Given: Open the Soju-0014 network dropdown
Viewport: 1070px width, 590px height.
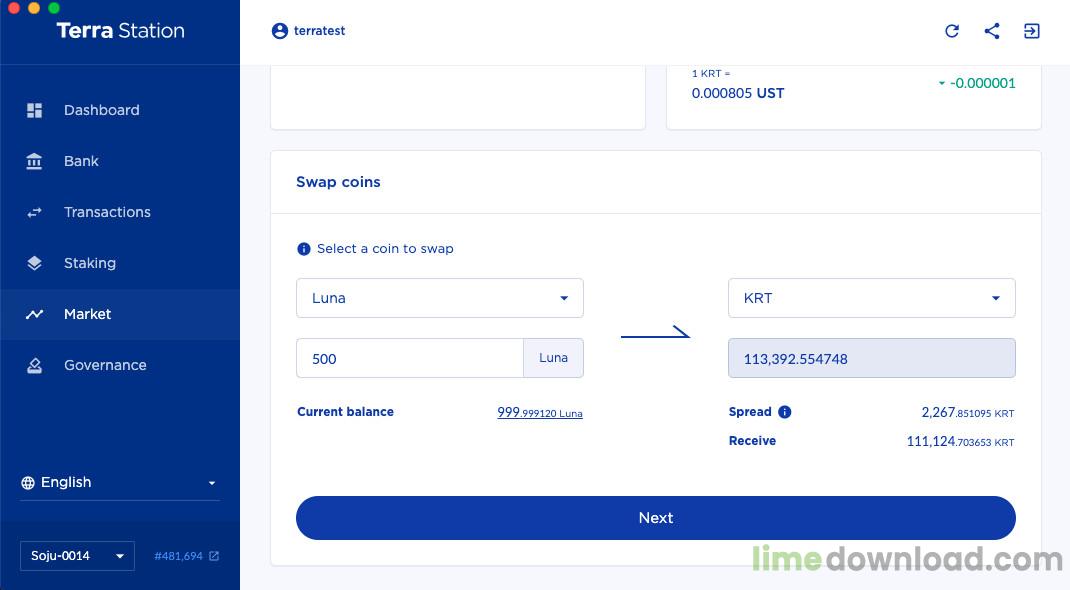Looking at the screenshot, I should click(77, 556).
